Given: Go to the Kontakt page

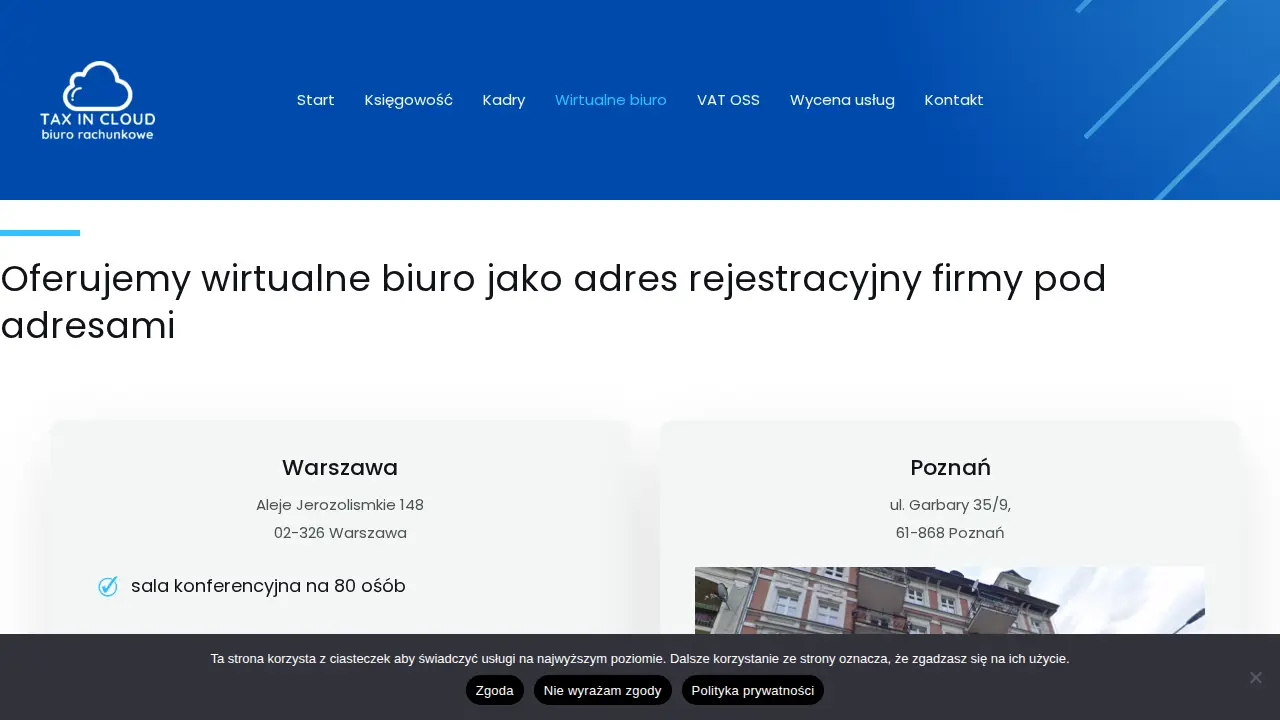Looking at the screenshot, I should (954, 100).
